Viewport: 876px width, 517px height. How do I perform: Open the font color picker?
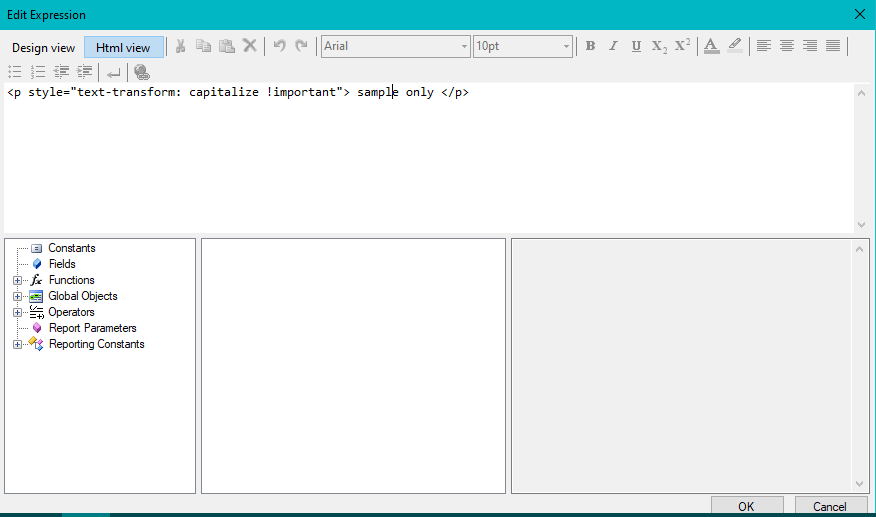coord(711,46)
